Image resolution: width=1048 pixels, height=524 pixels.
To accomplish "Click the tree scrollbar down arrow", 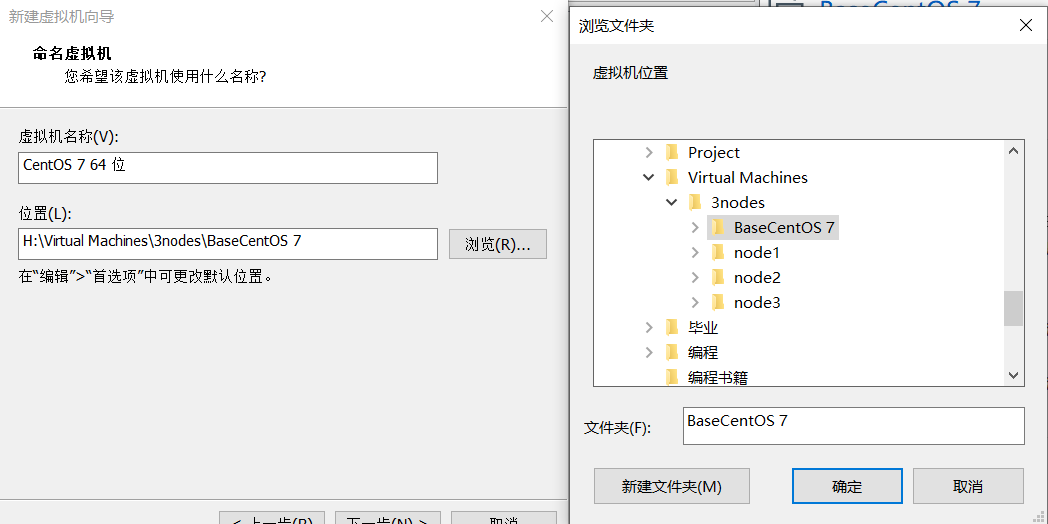I will coord(1013,376).
